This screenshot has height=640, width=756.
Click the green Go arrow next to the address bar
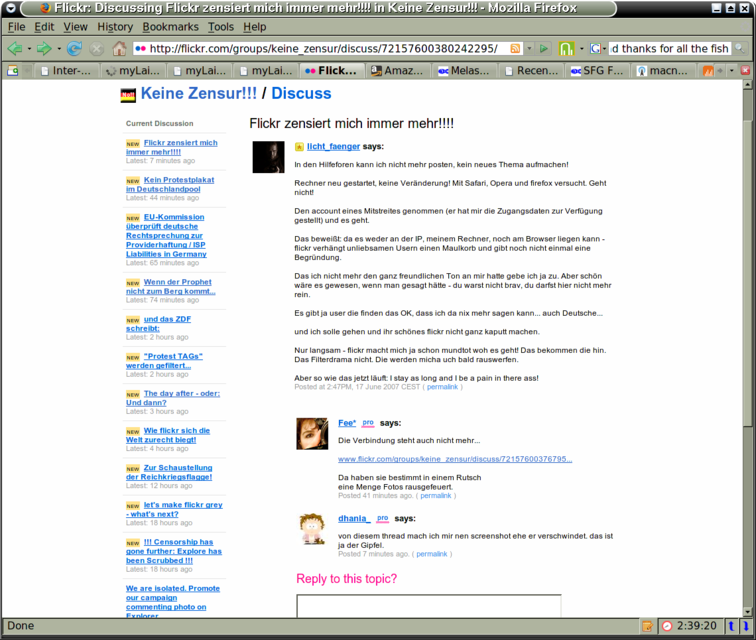coord(544,48)
